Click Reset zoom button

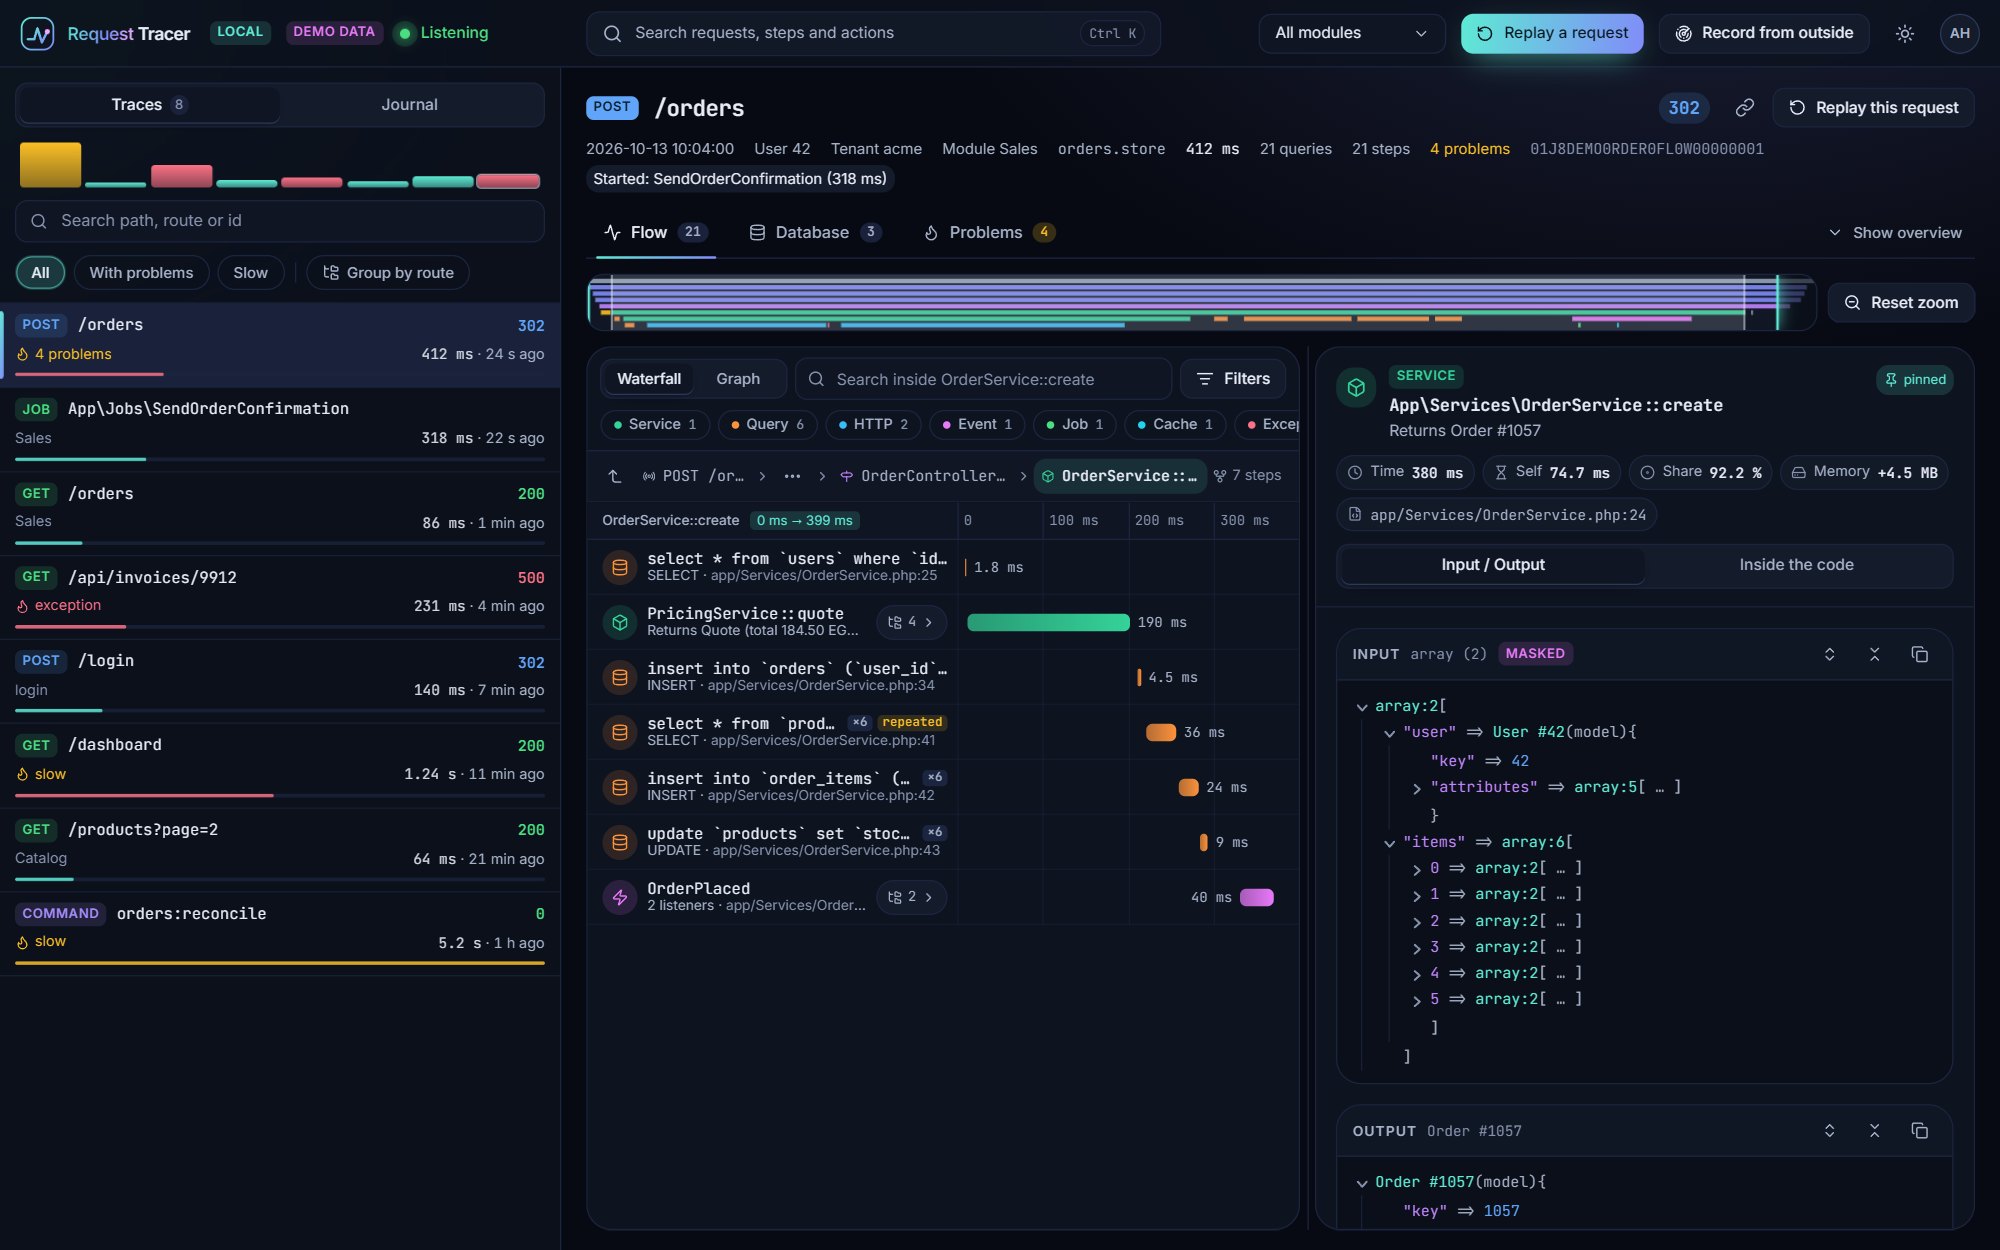[x=1901, y=302]
